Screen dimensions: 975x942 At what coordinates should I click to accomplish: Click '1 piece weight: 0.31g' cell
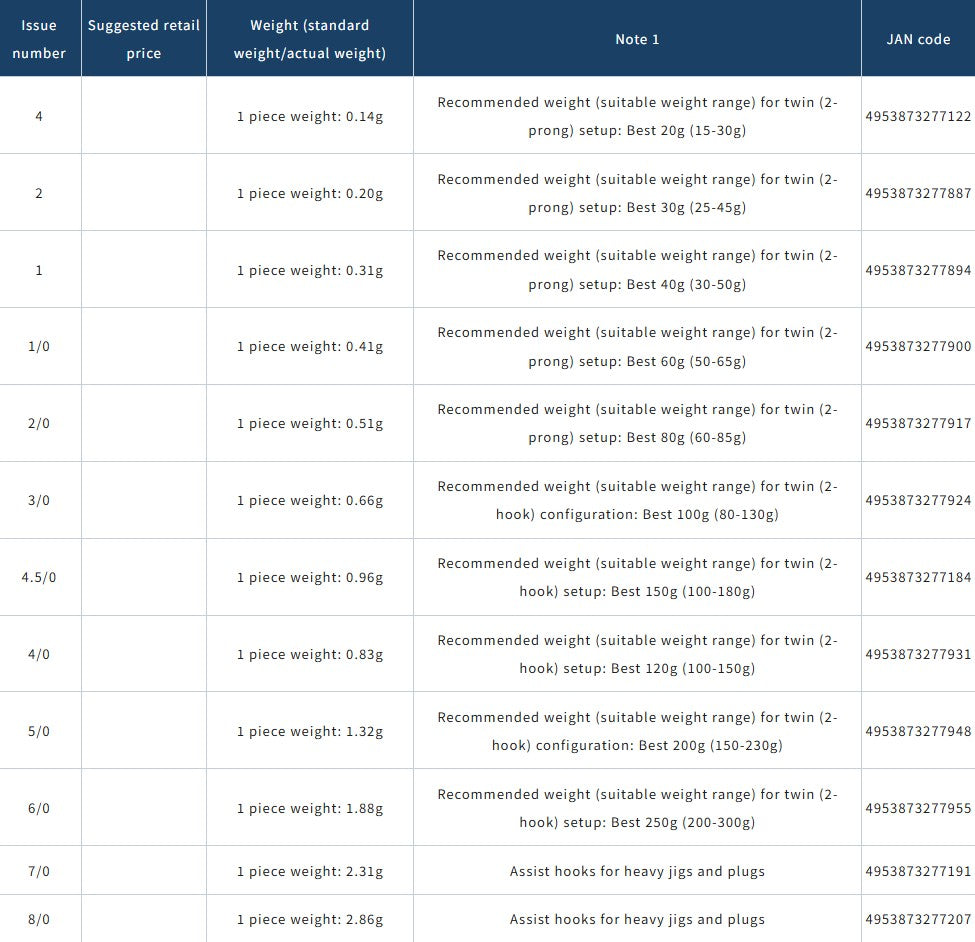[310, 271]
